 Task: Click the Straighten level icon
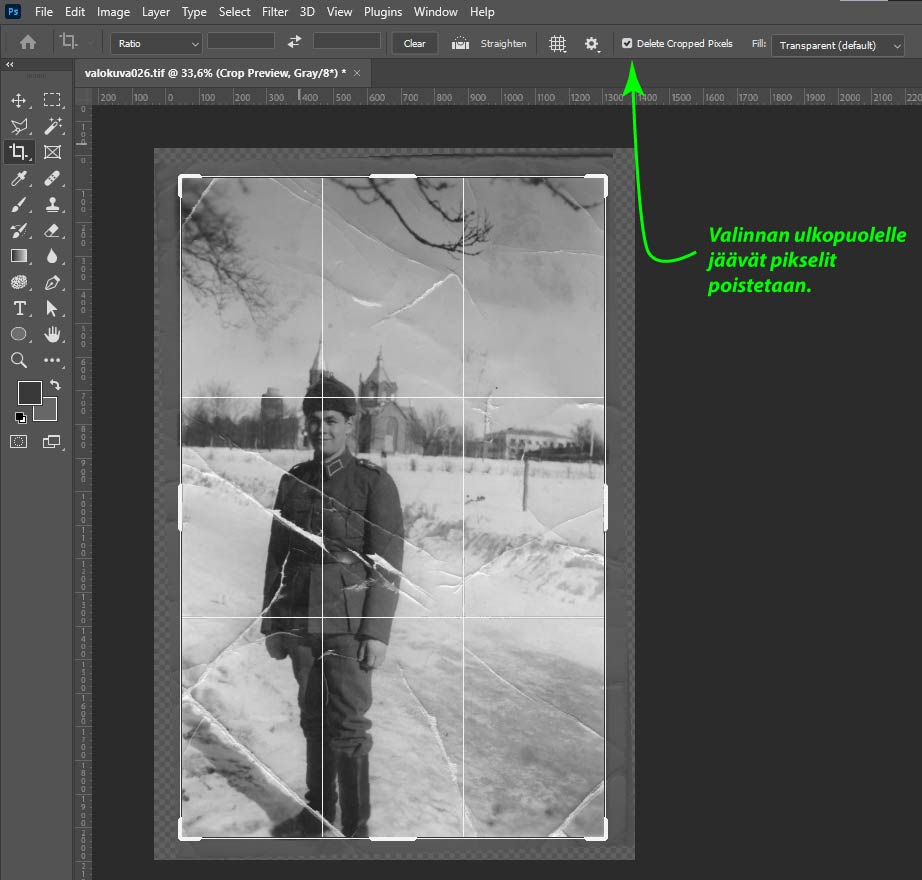(460, 43)
